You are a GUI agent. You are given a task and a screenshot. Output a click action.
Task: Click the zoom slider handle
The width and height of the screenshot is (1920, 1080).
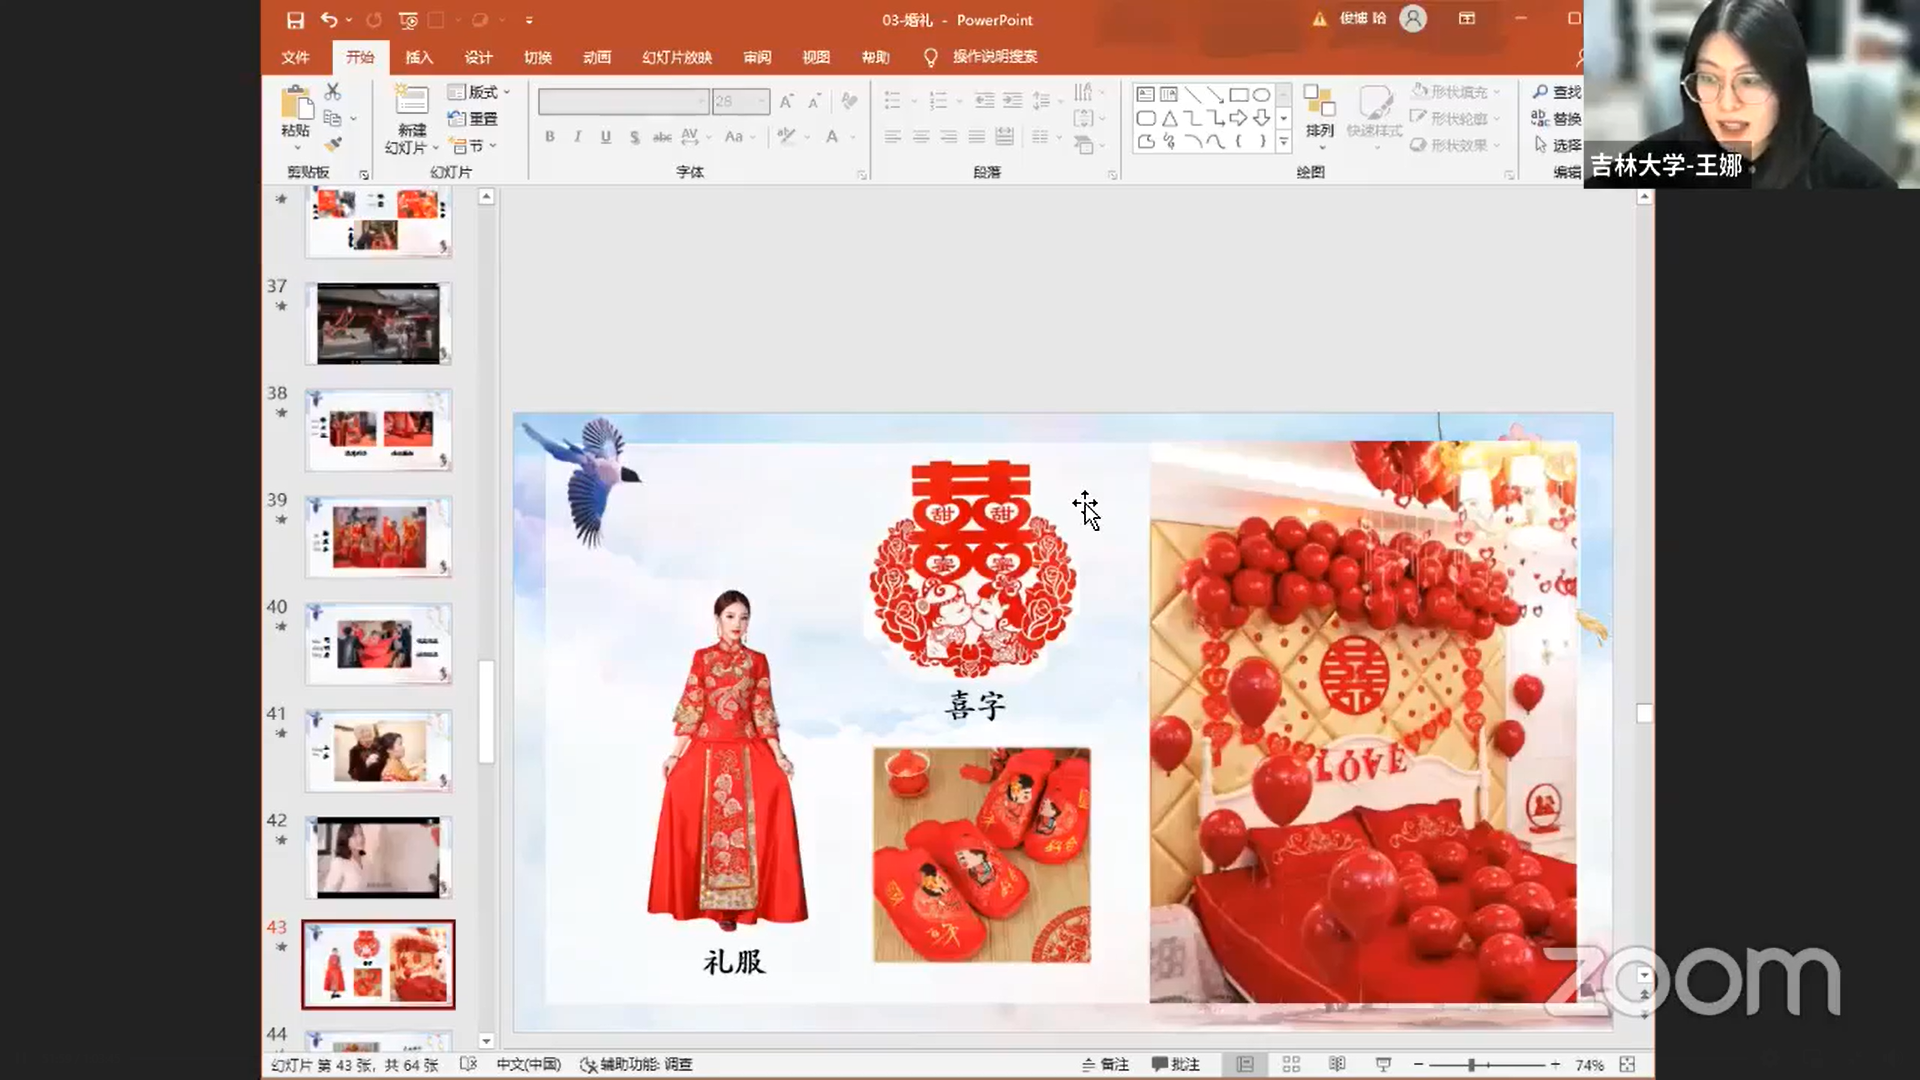pos(1471,1064)
